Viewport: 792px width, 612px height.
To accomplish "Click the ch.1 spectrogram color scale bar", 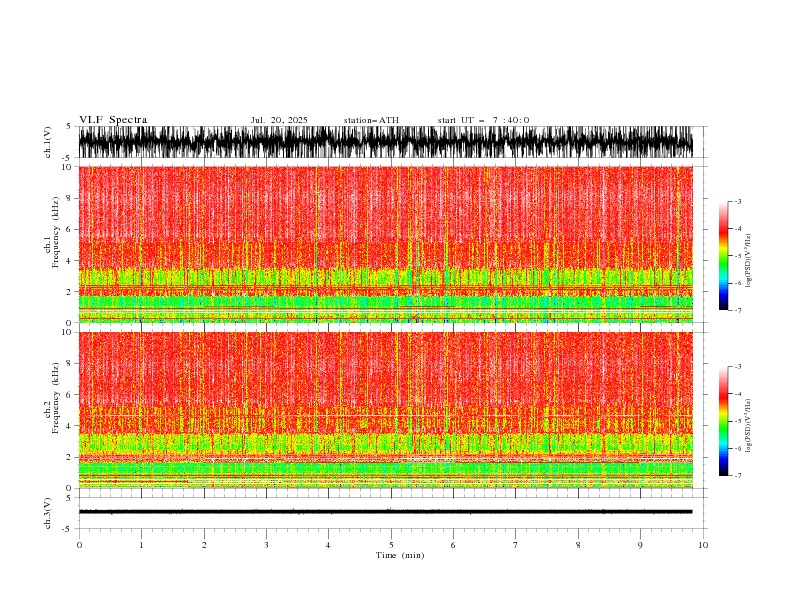I will [x=723, y=256].
